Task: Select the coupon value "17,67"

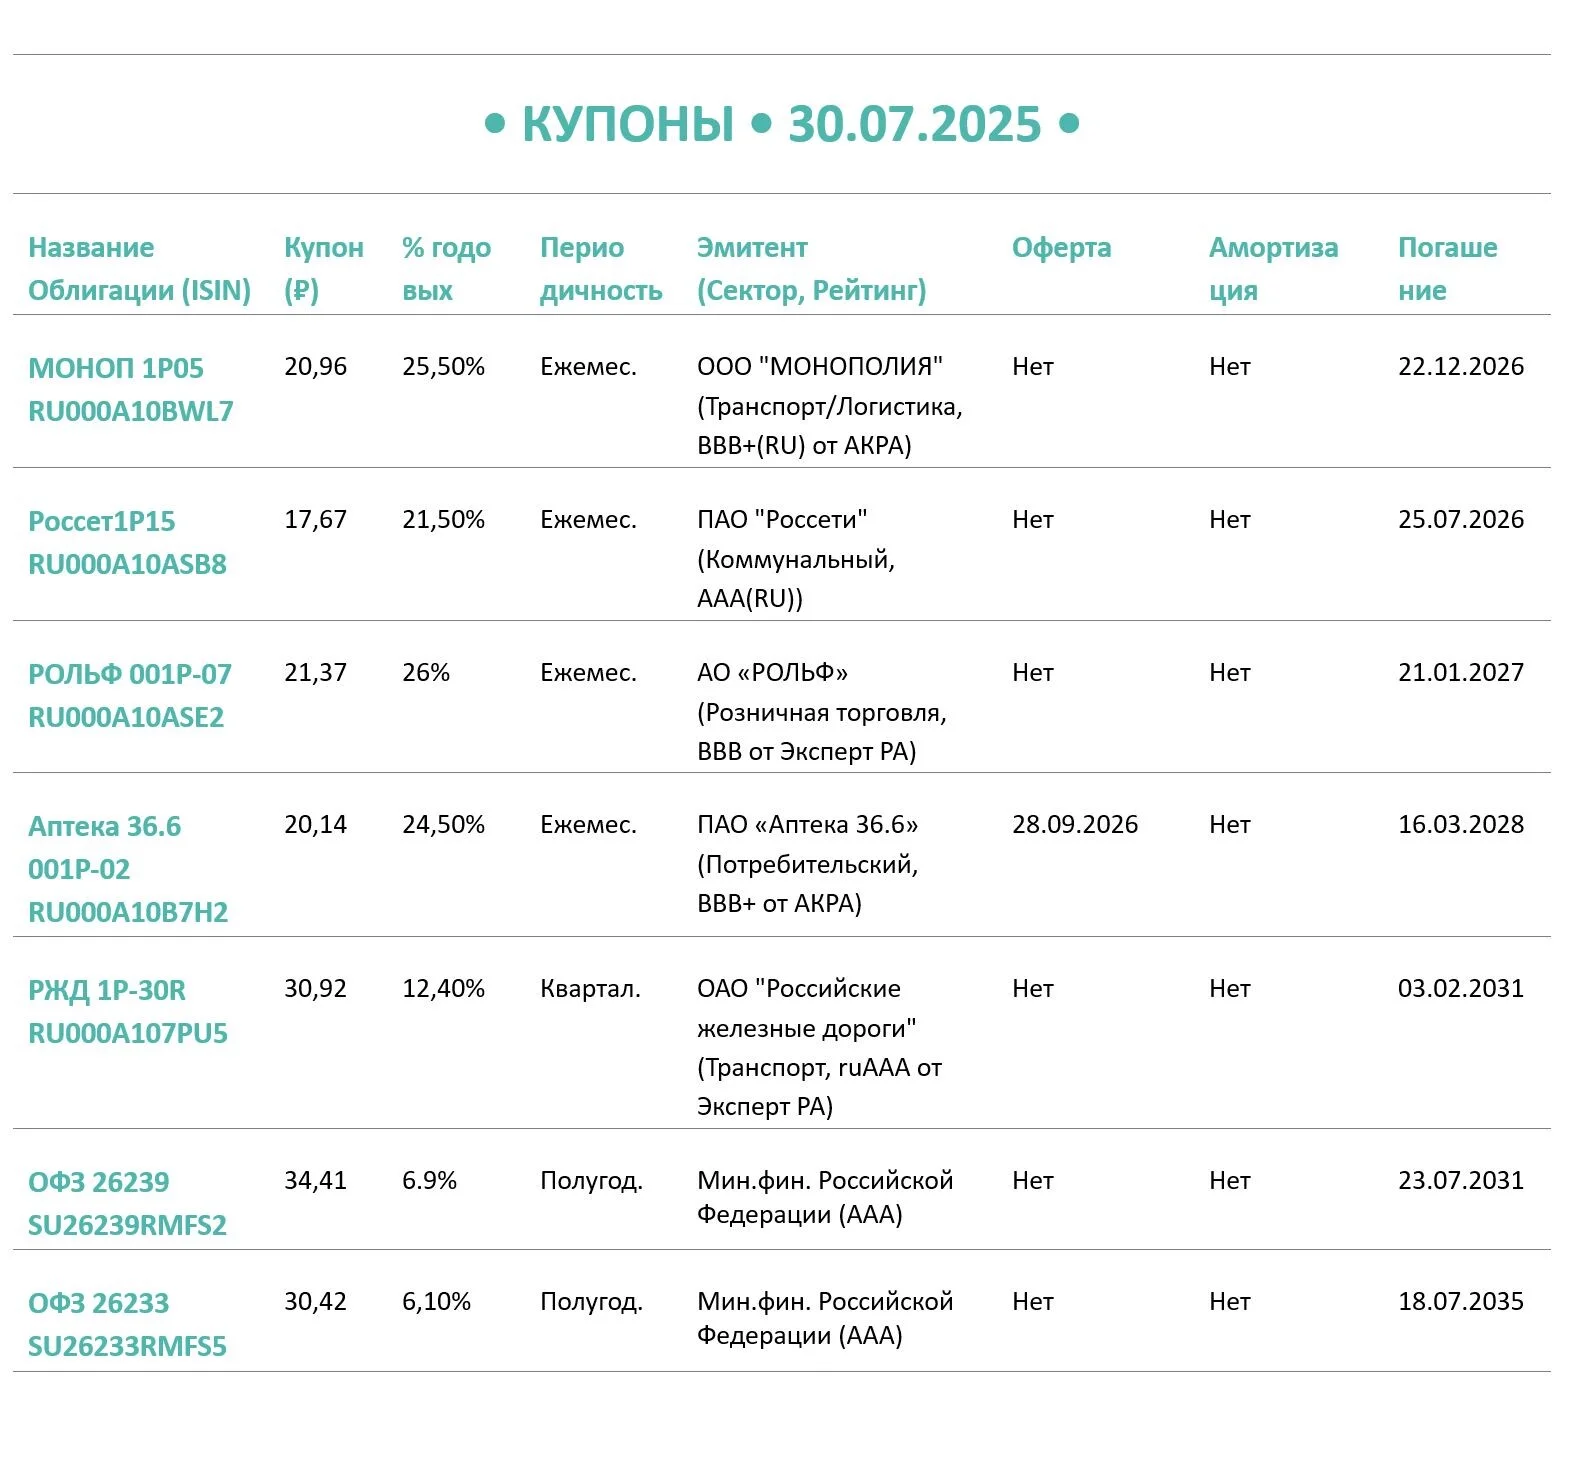Action: tap(315, 520)
